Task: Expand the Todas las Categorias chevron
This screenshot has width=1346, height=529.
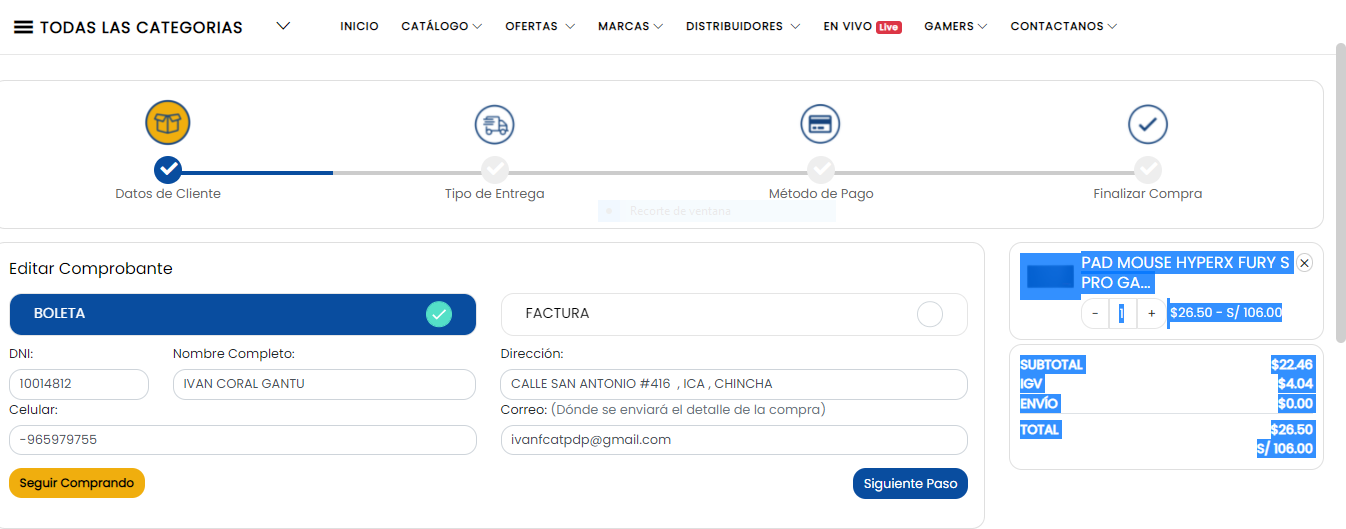Action: 283,27
